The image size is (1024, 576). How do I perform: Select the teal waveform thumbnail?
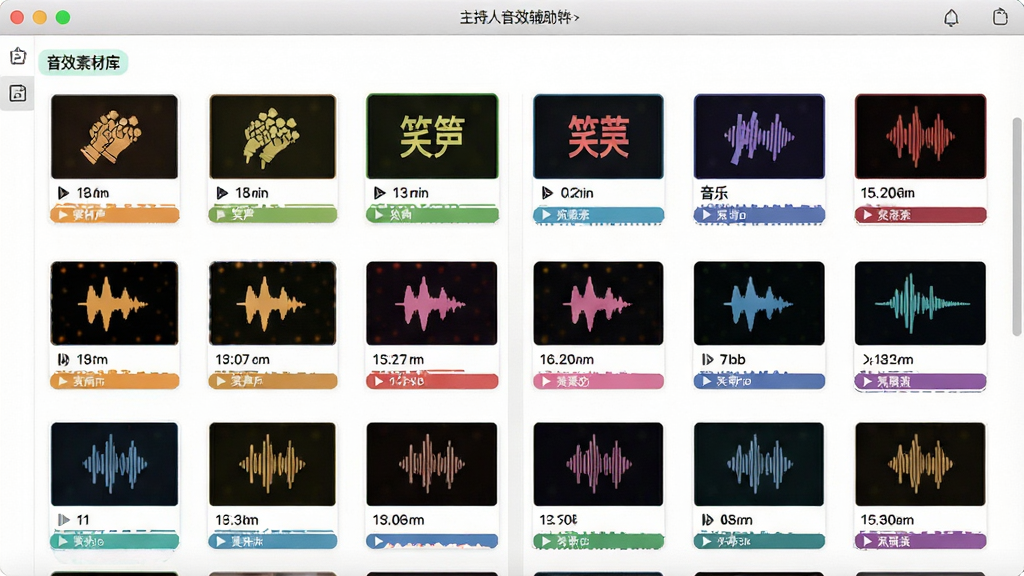[x=920, y=303]
